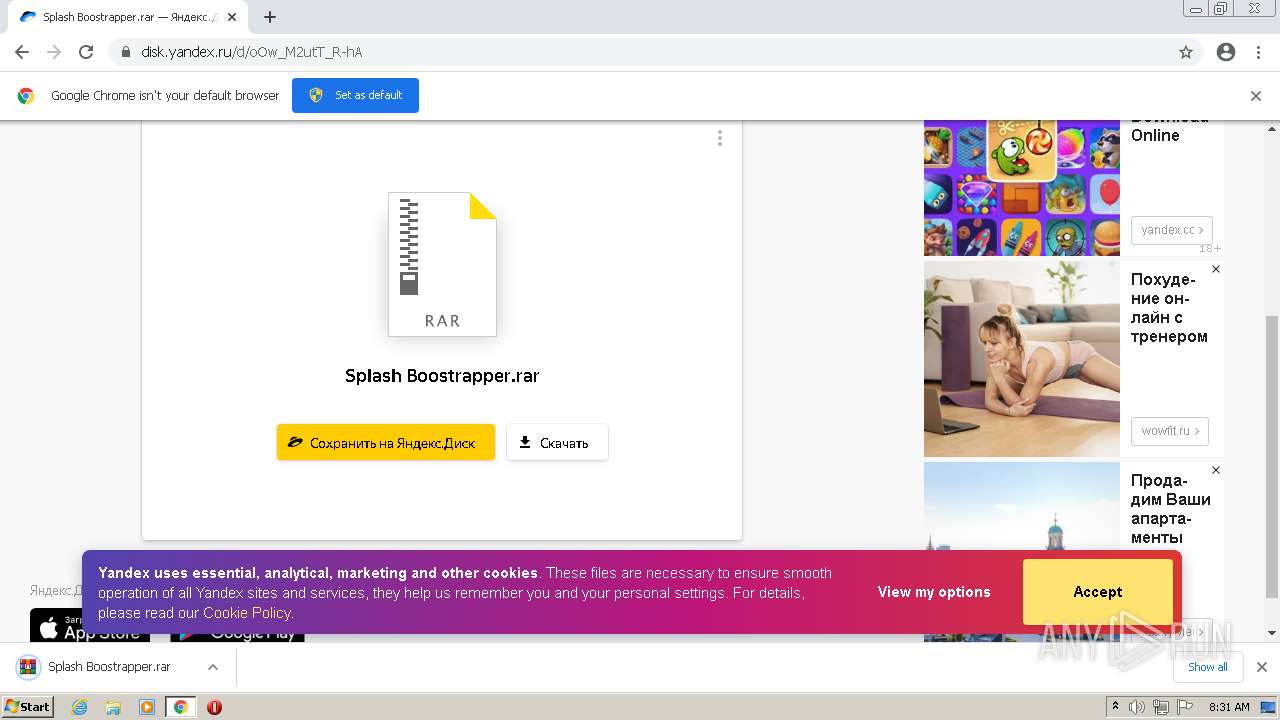Viewport: 1280px width, 720px height.
Task: Open file options three-dot menu
Action: click(719, 138)
